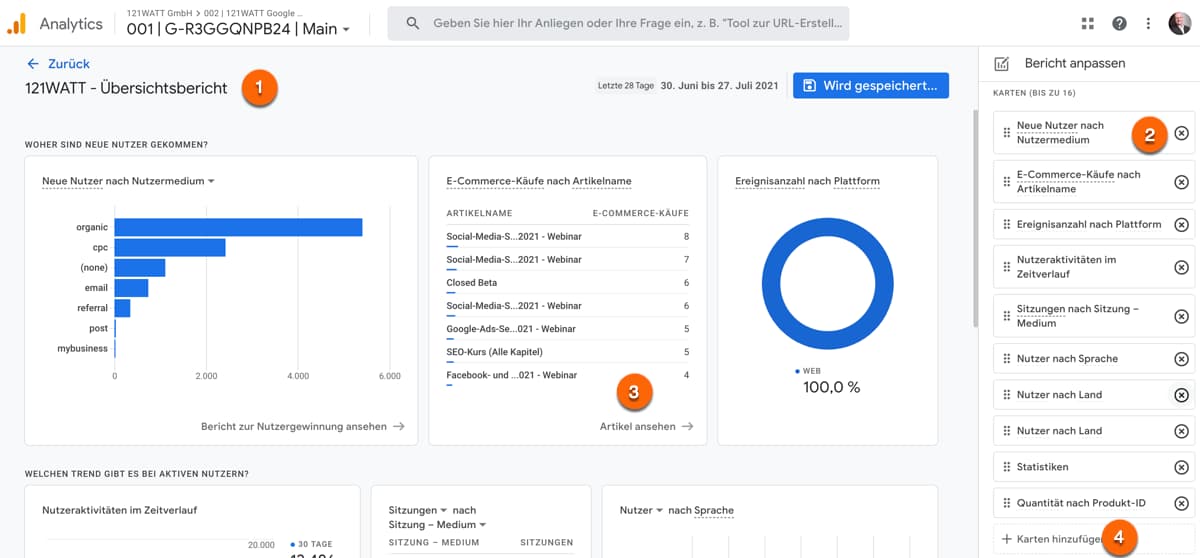The width and height of the screenshot is (1200, 558).
Task: Open the help question mark icon
Action: [x=1119, y=23]
